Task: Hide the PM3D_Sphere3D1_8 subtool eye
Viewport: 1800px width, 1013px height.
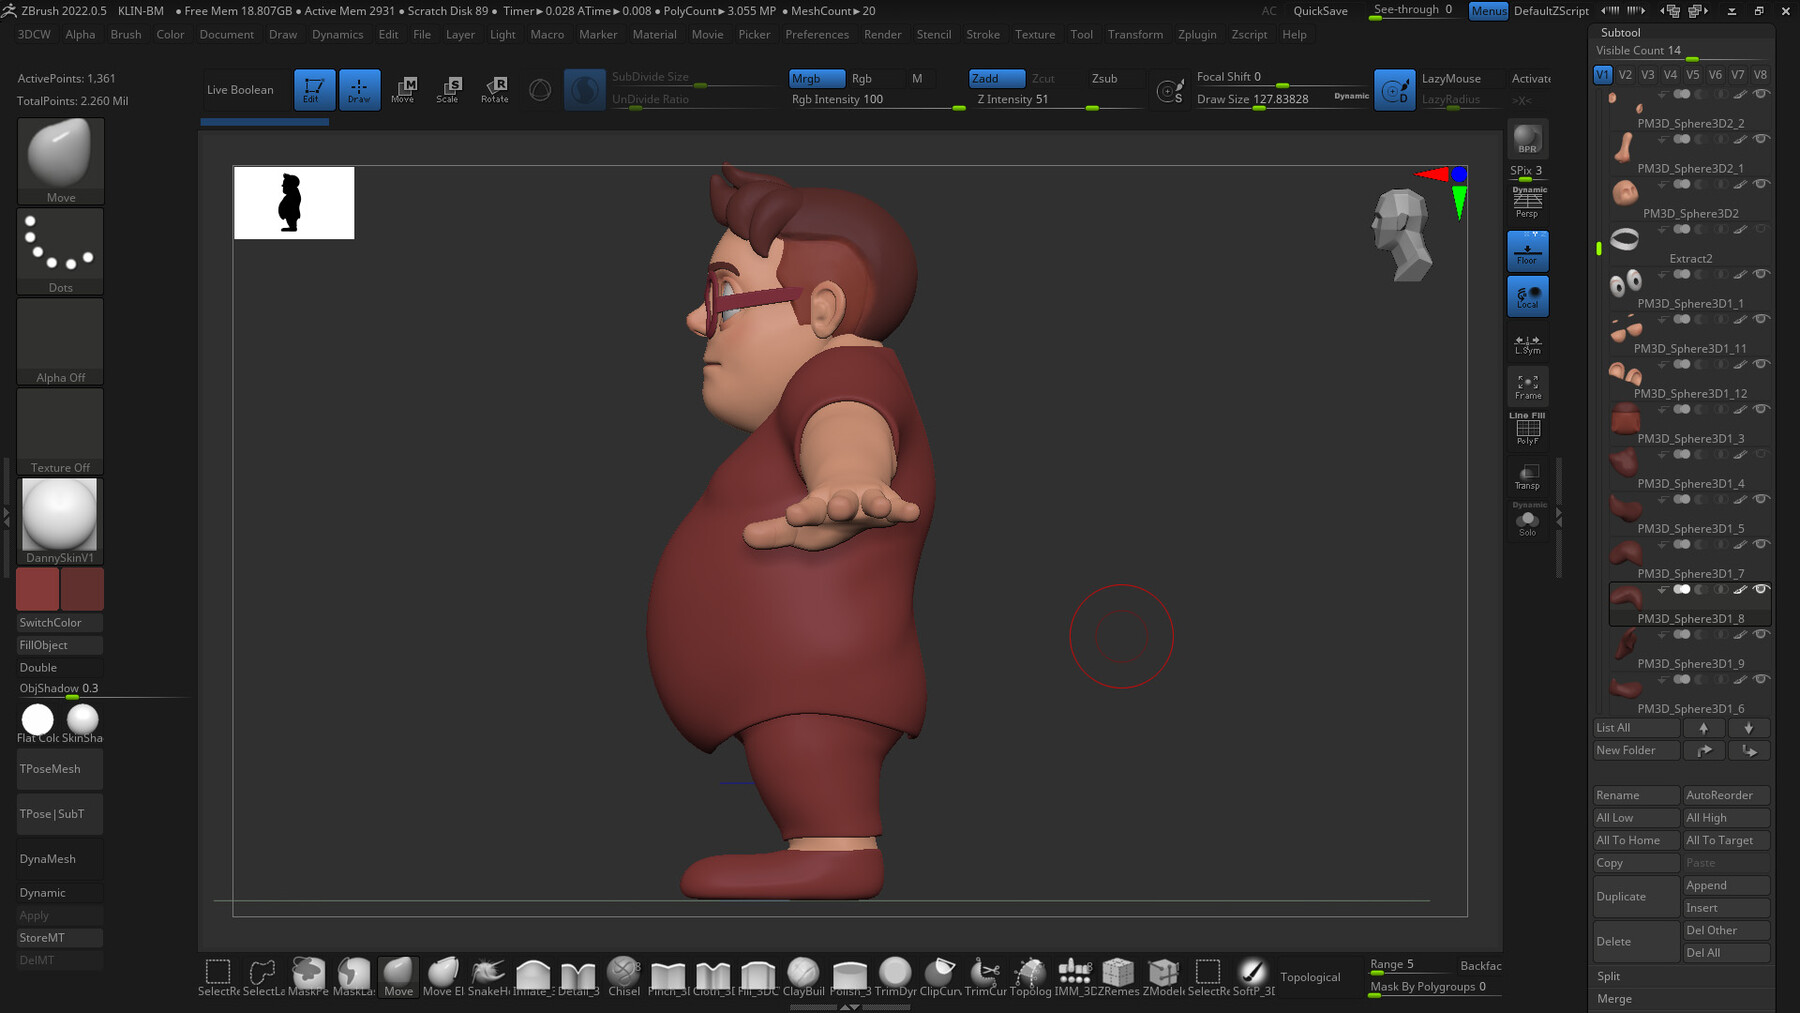Action: click(1760, 589)
